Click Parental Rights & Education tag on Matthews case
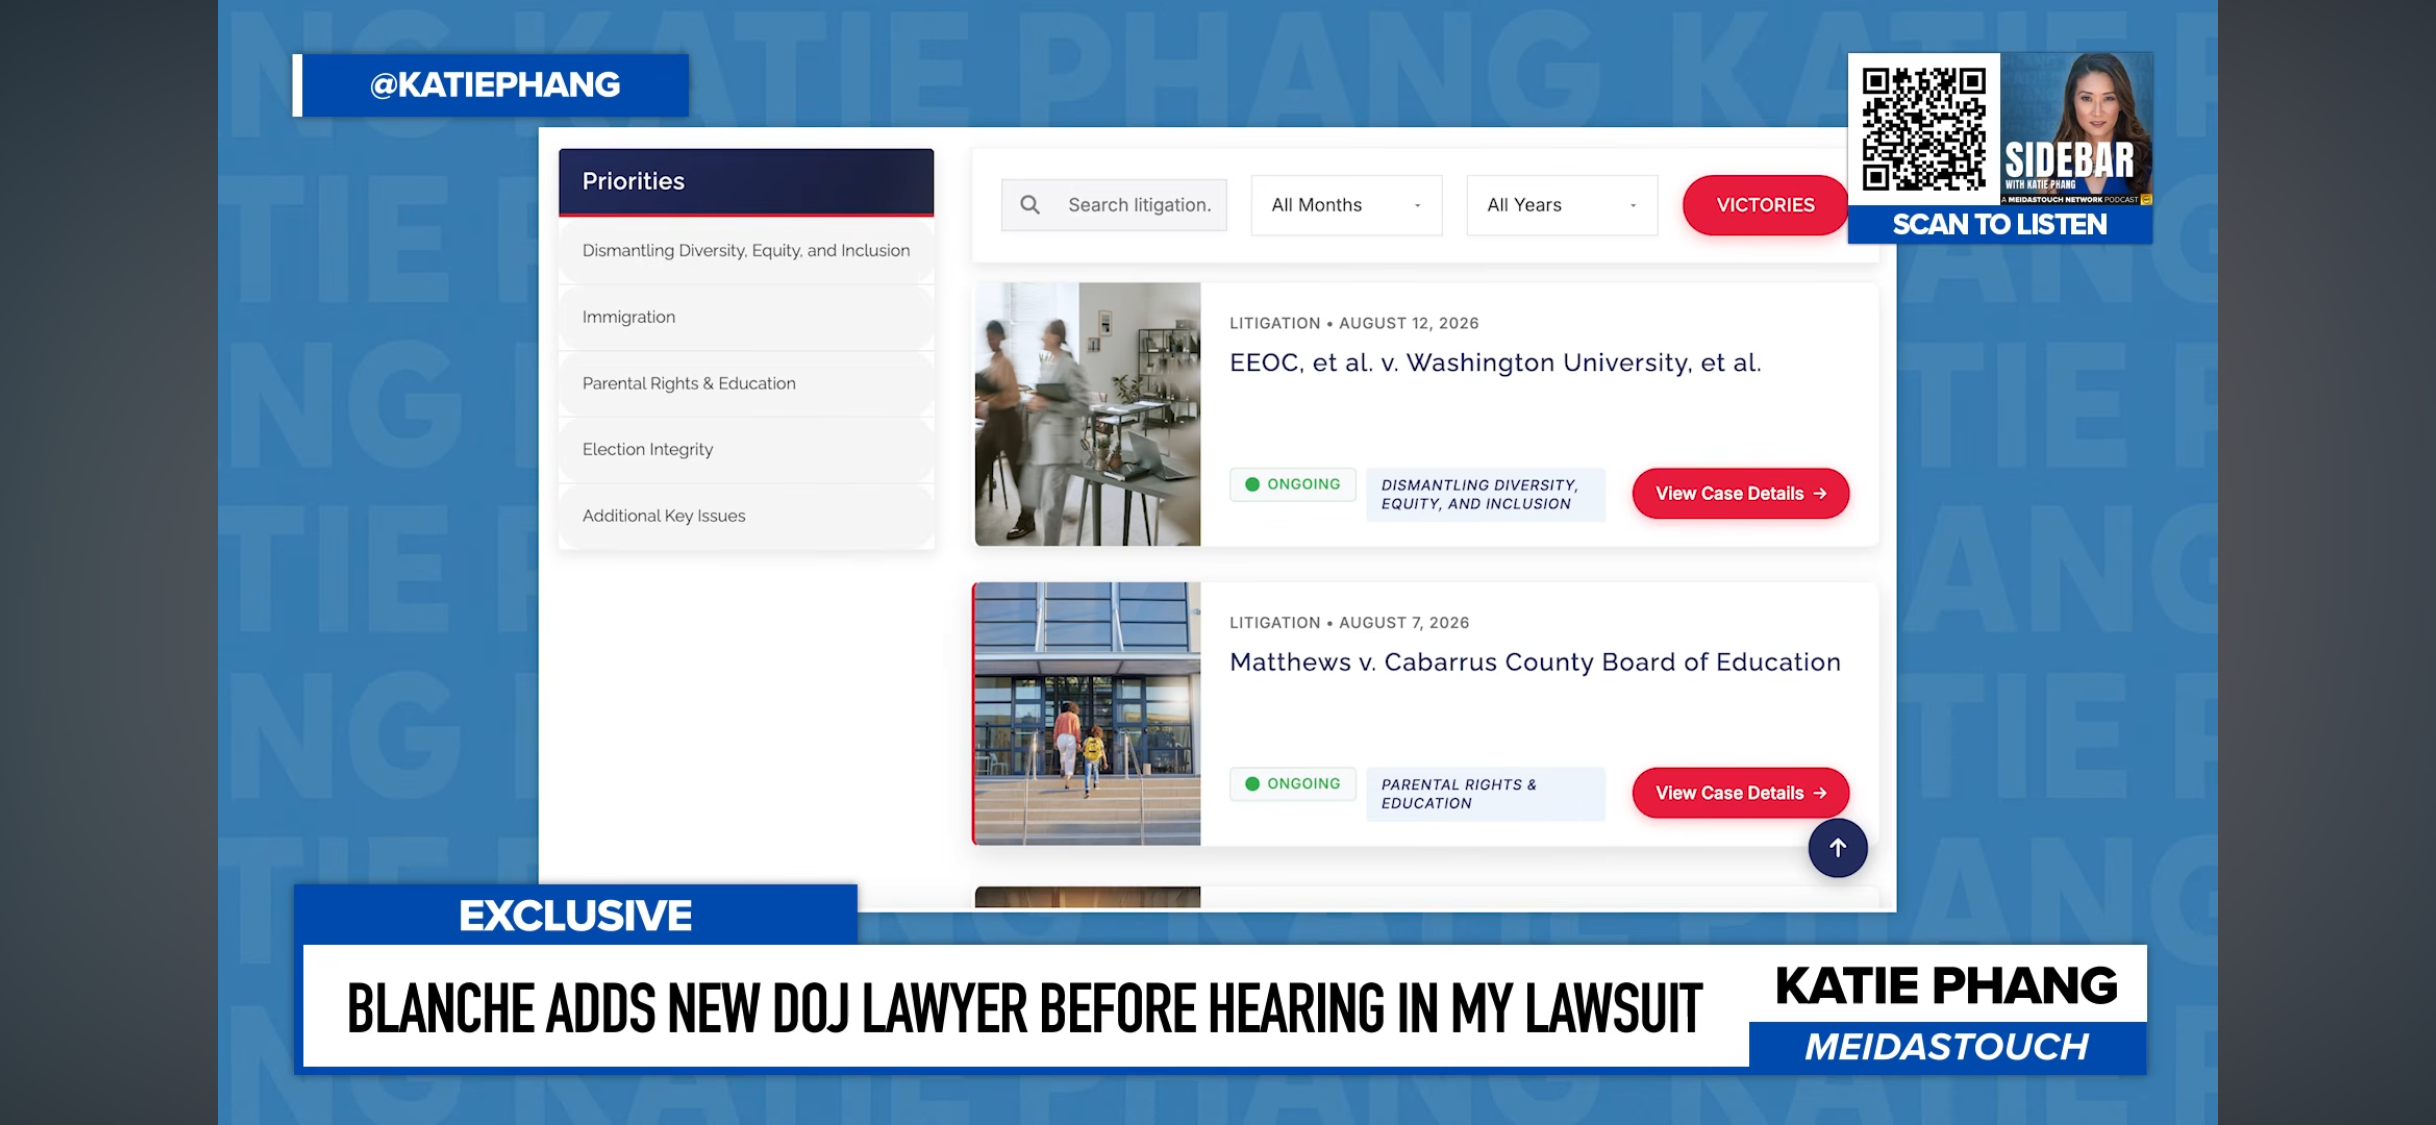2436x1125 pixels. click(1485, 794)
